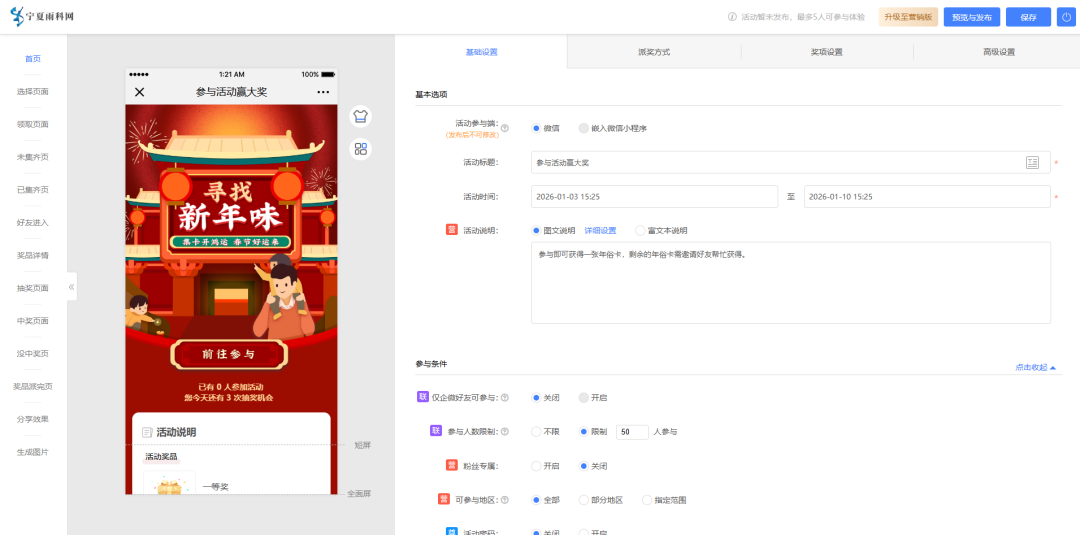The width and height of the screenshot is (1080, 535).
Task: Open 详细设置 link
Action: [601, 231]
